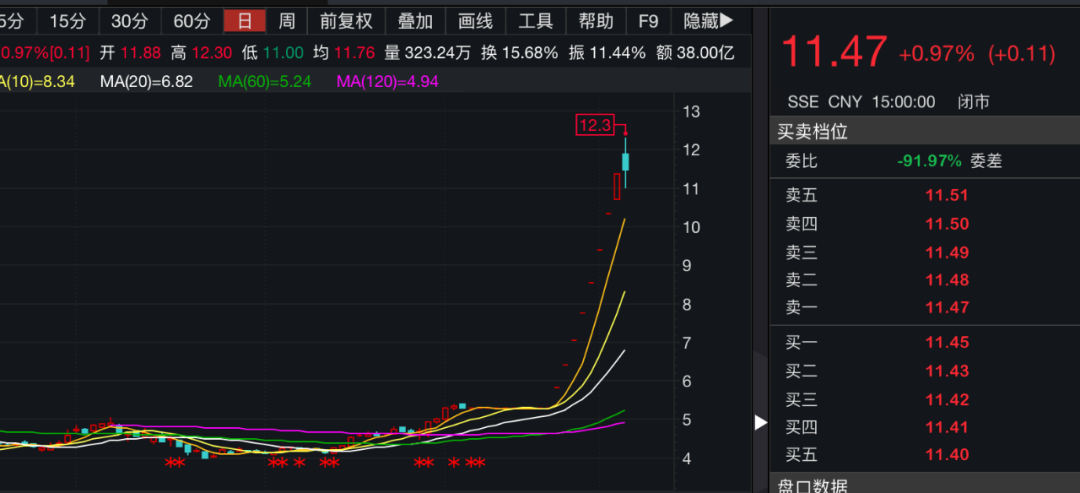
Task: Hide the side panel with 隐藏 arrow
Action: point(708,21)
